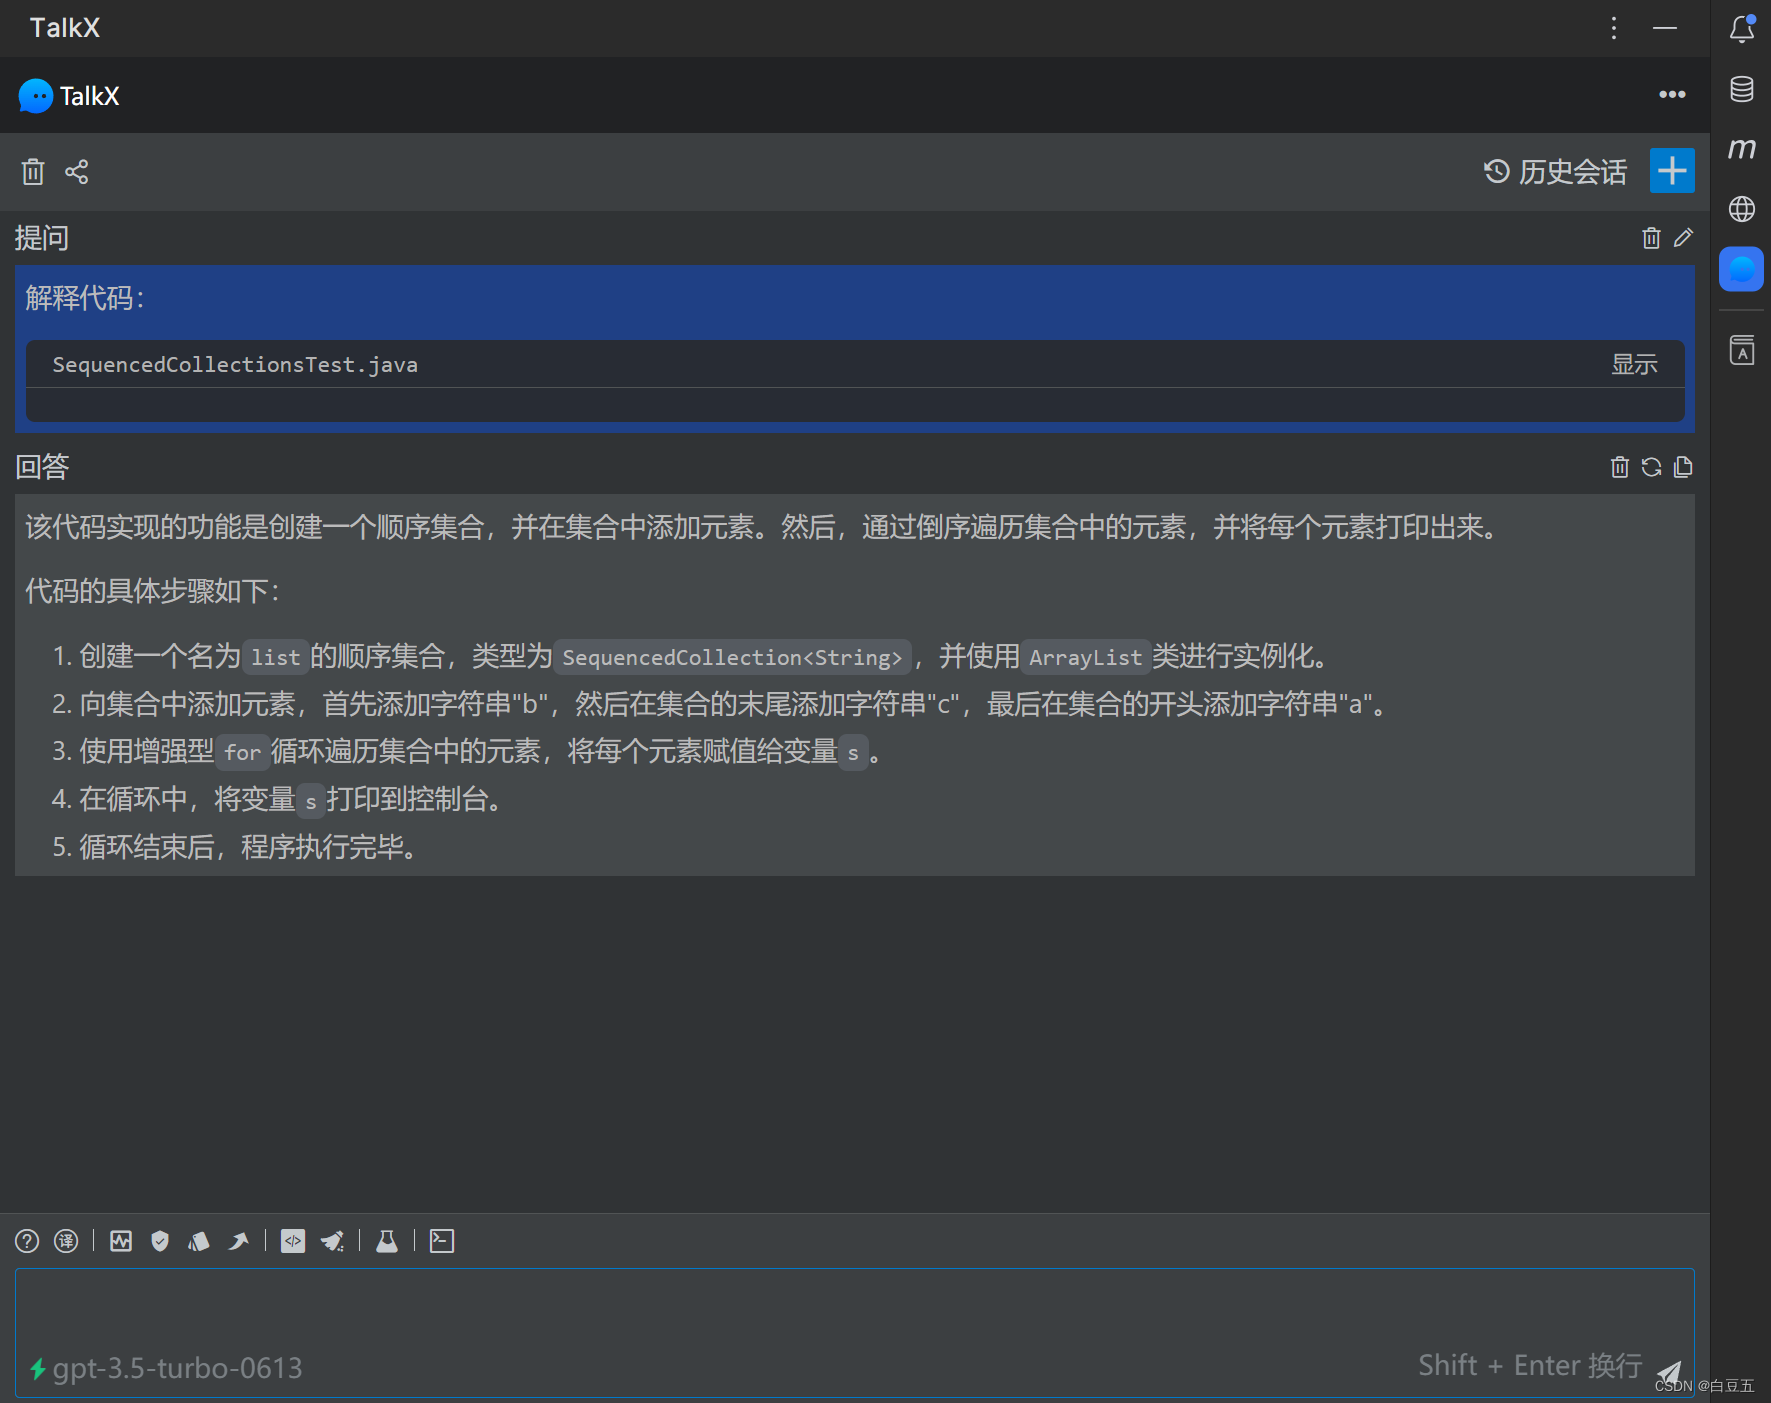The height and width of the screenshot is (1403, 1771).
Task: Click the 'list' inline code tag
Action: (x=275, y=657)
